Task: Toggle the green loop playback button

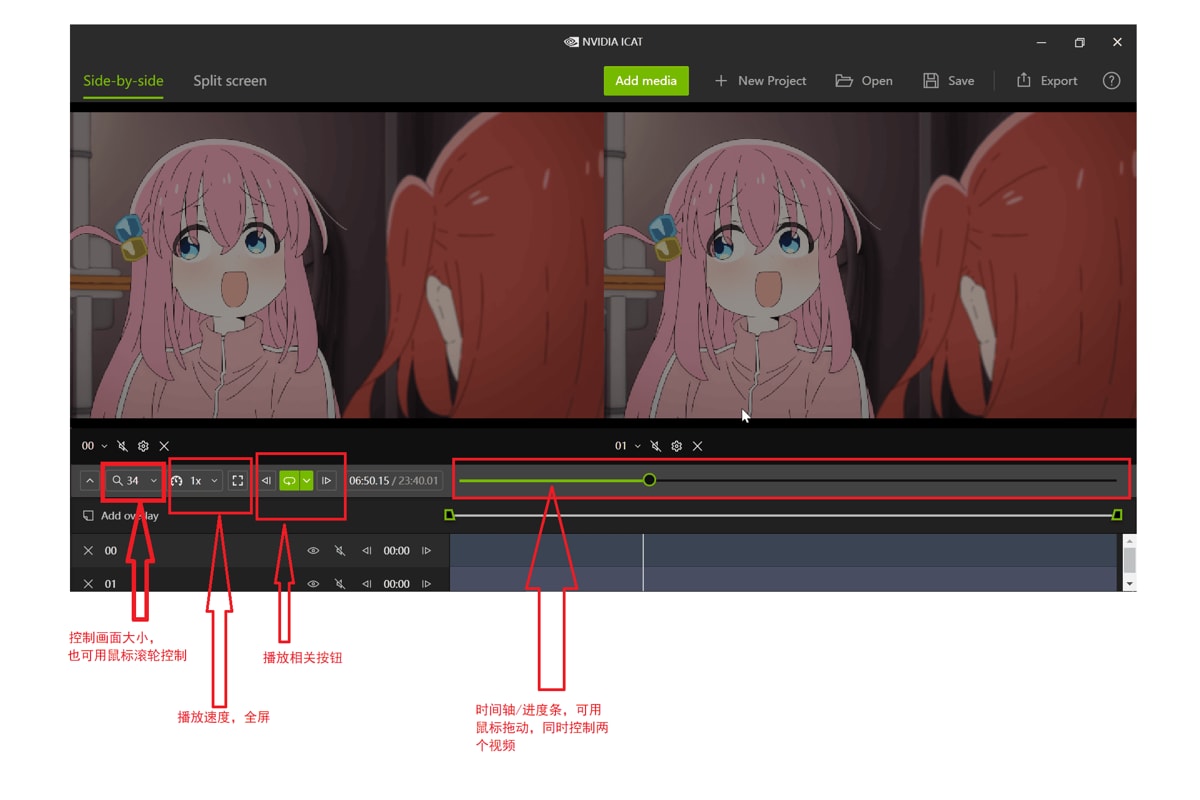Action: click(289, 481)
